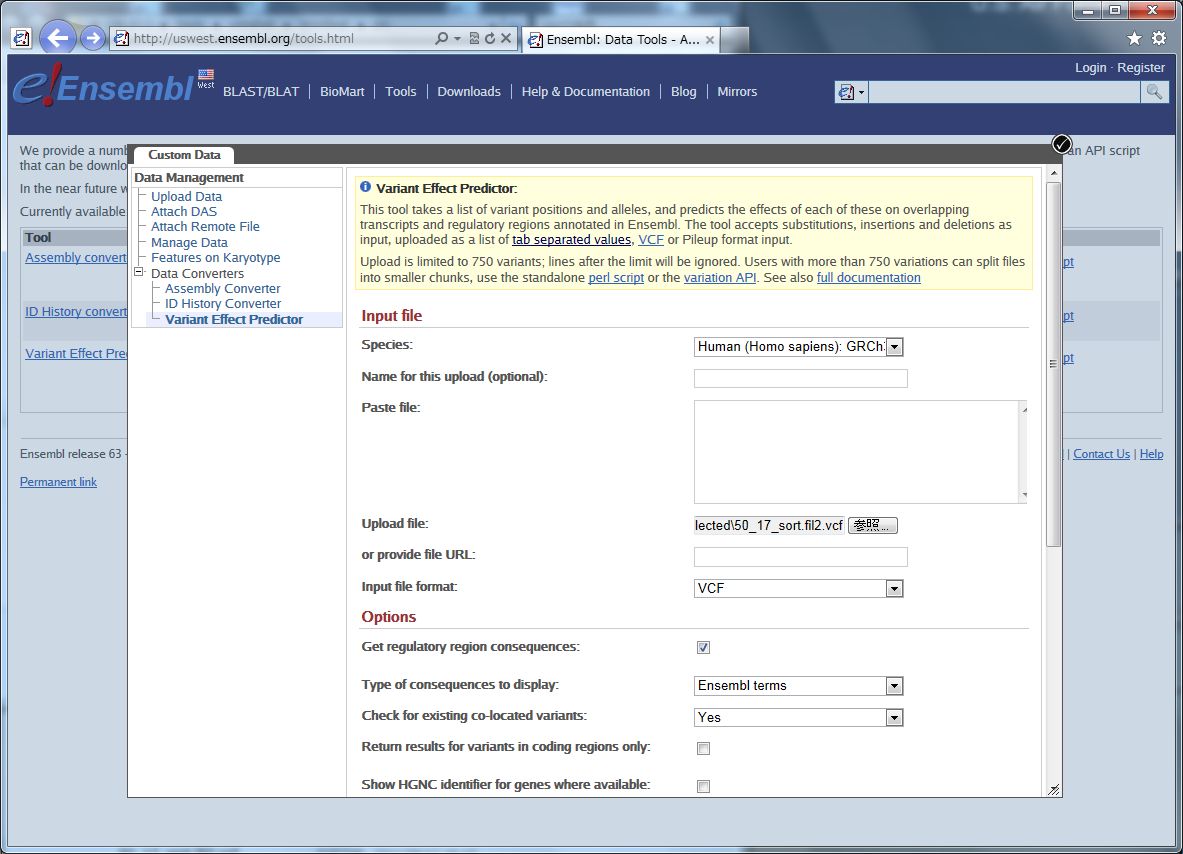Click scroll-up arrow of popup scrollbar

coord(1054,174)
